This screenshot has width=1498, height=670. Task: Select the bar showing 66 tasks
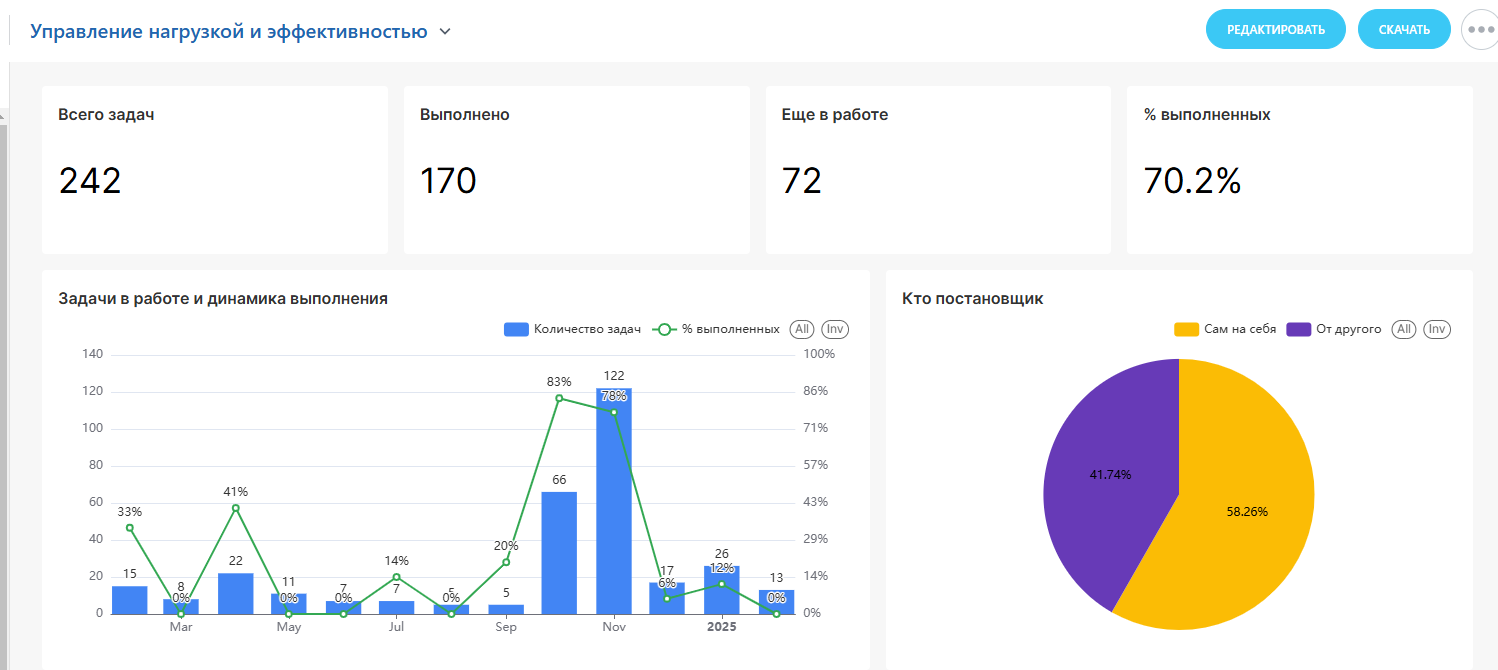click(559, 552)
